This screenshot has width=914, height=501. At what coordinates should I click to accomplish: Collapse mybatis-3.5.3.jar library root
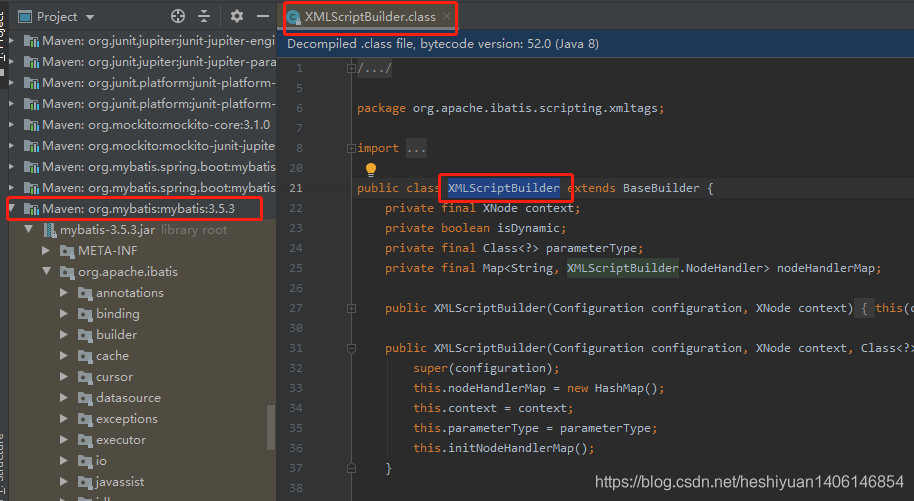point(29,230)
